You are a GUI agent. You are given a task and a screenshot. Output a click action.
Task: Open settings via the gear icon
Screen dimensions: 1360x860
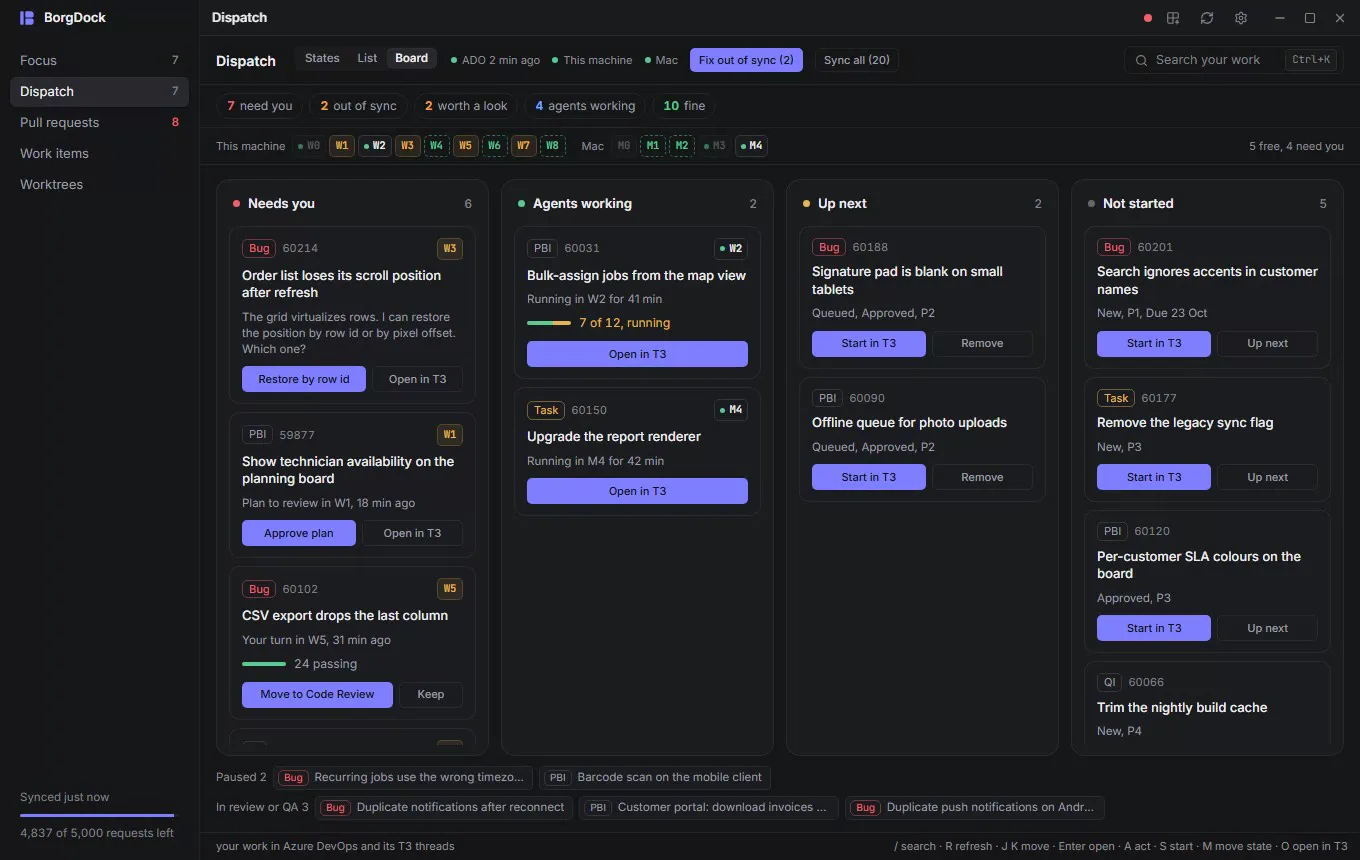[x=1241, y=18]
